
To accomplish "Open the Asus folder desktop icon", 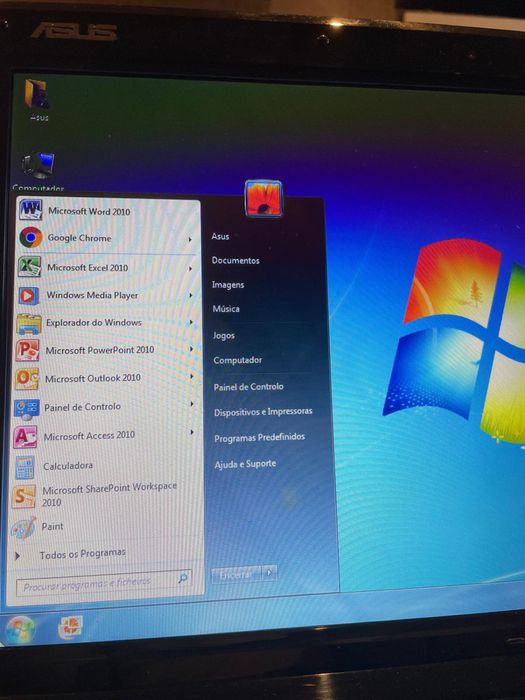I will tap(37, 95).
